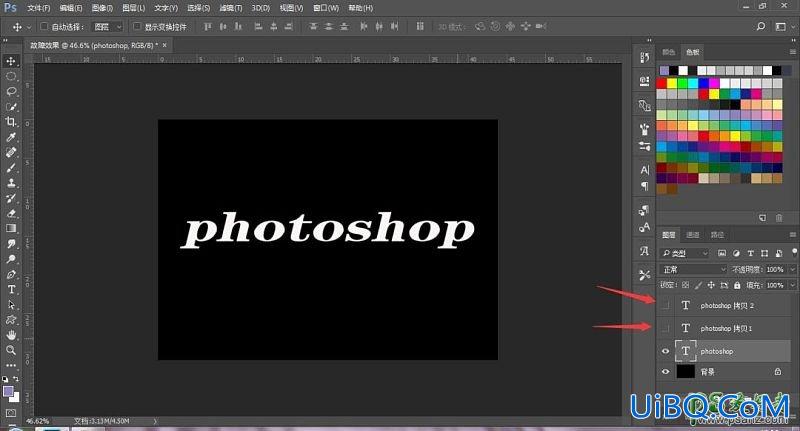Image resolution: width=800 pixels, height=431 pixels.
Task: Open the 滤镜(T) menu
Action: 231,8
